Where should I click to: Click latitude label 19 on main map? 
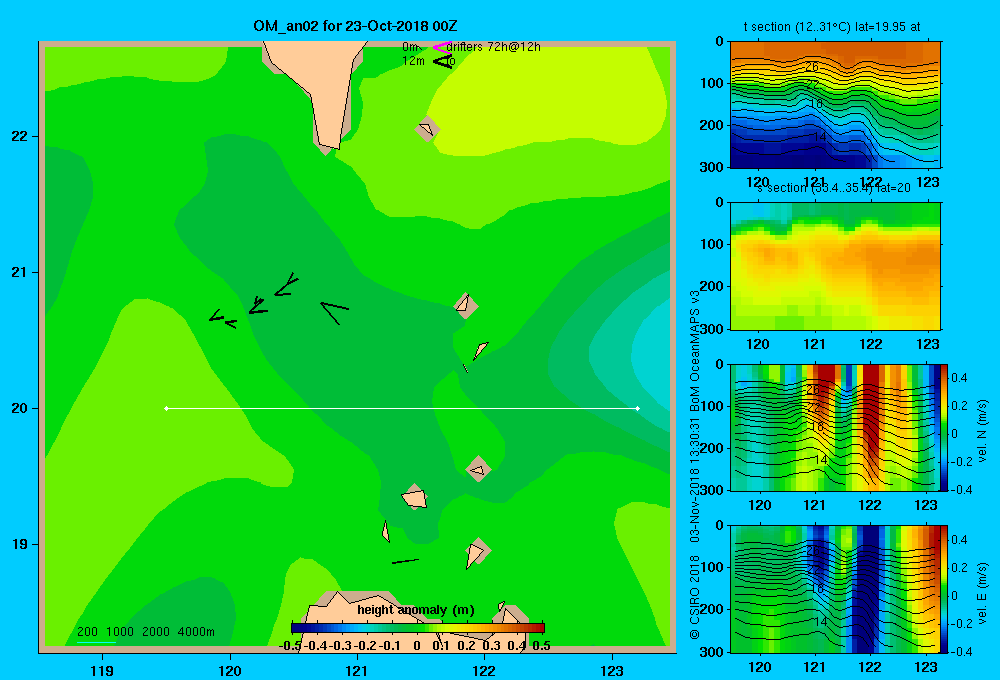click(20, 544)
